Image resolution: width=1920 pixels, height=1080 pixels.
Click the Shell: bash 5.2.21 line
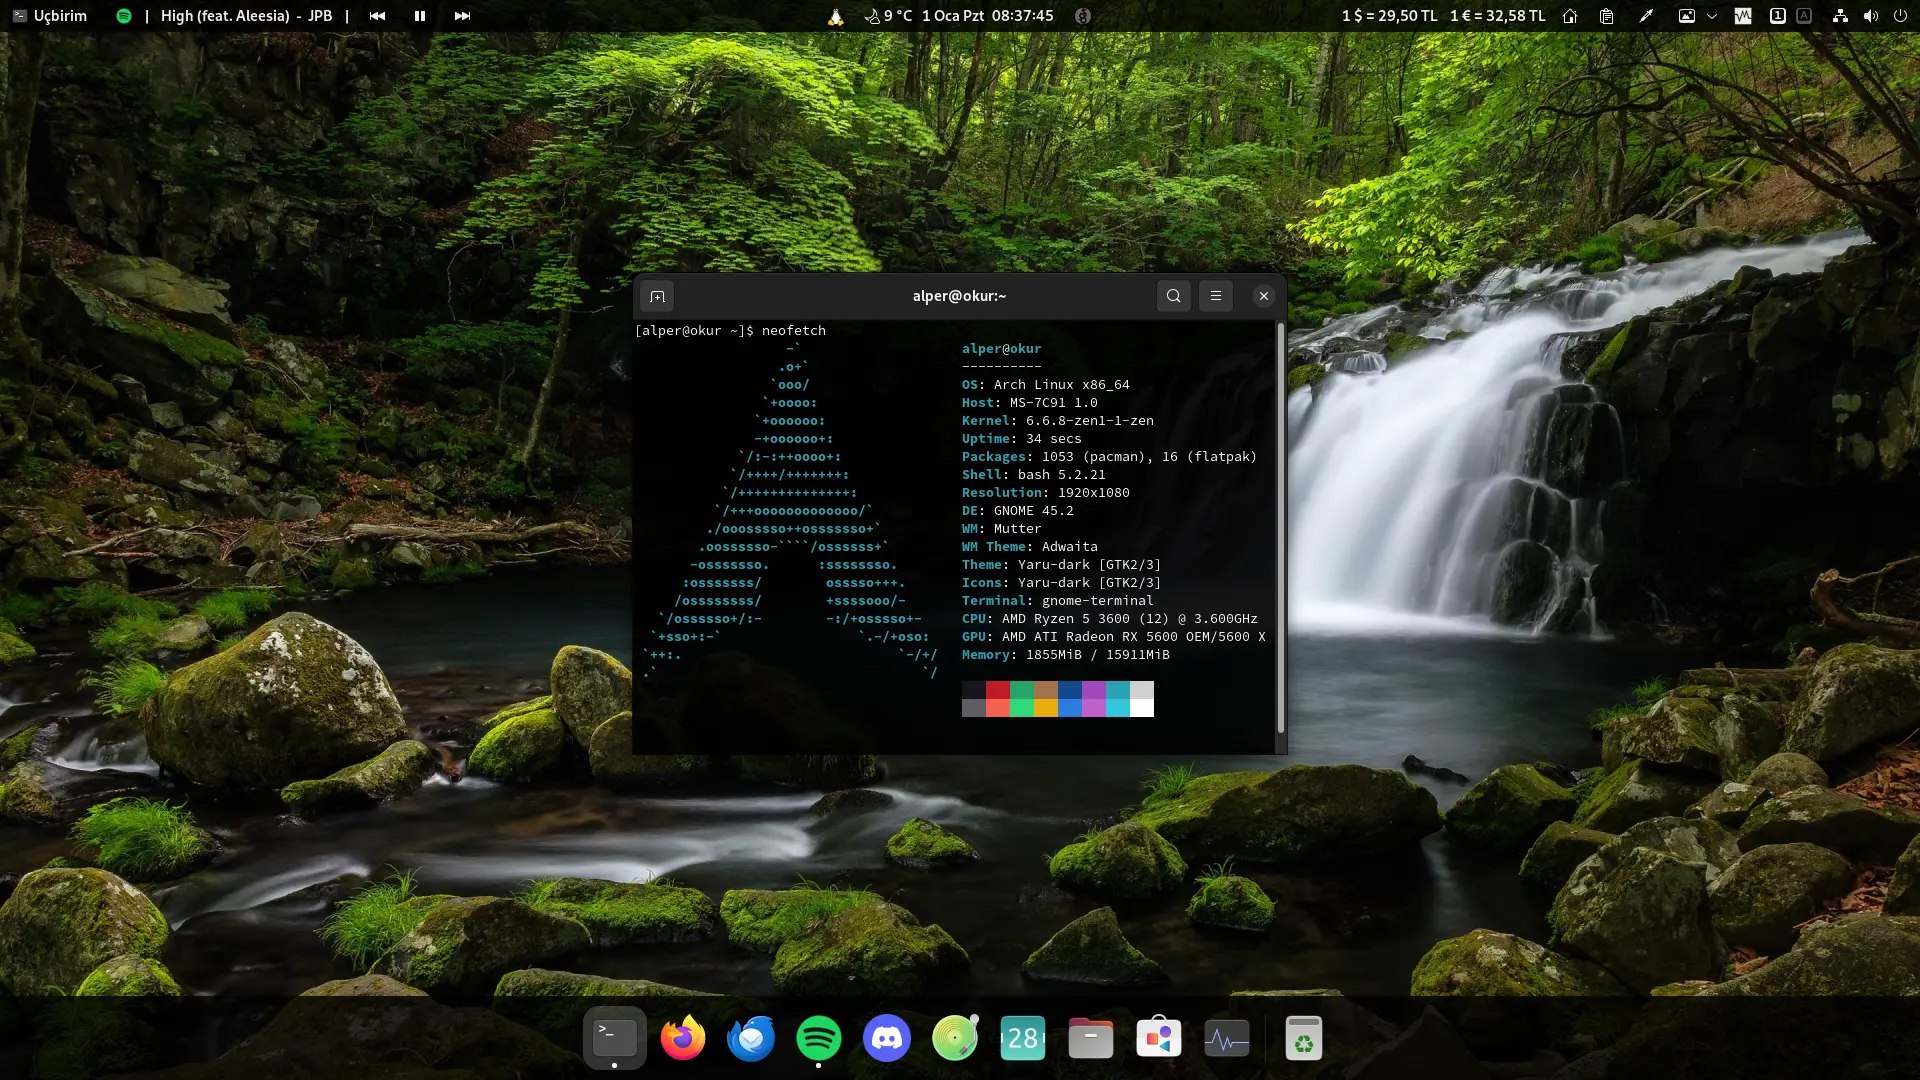1033,474
